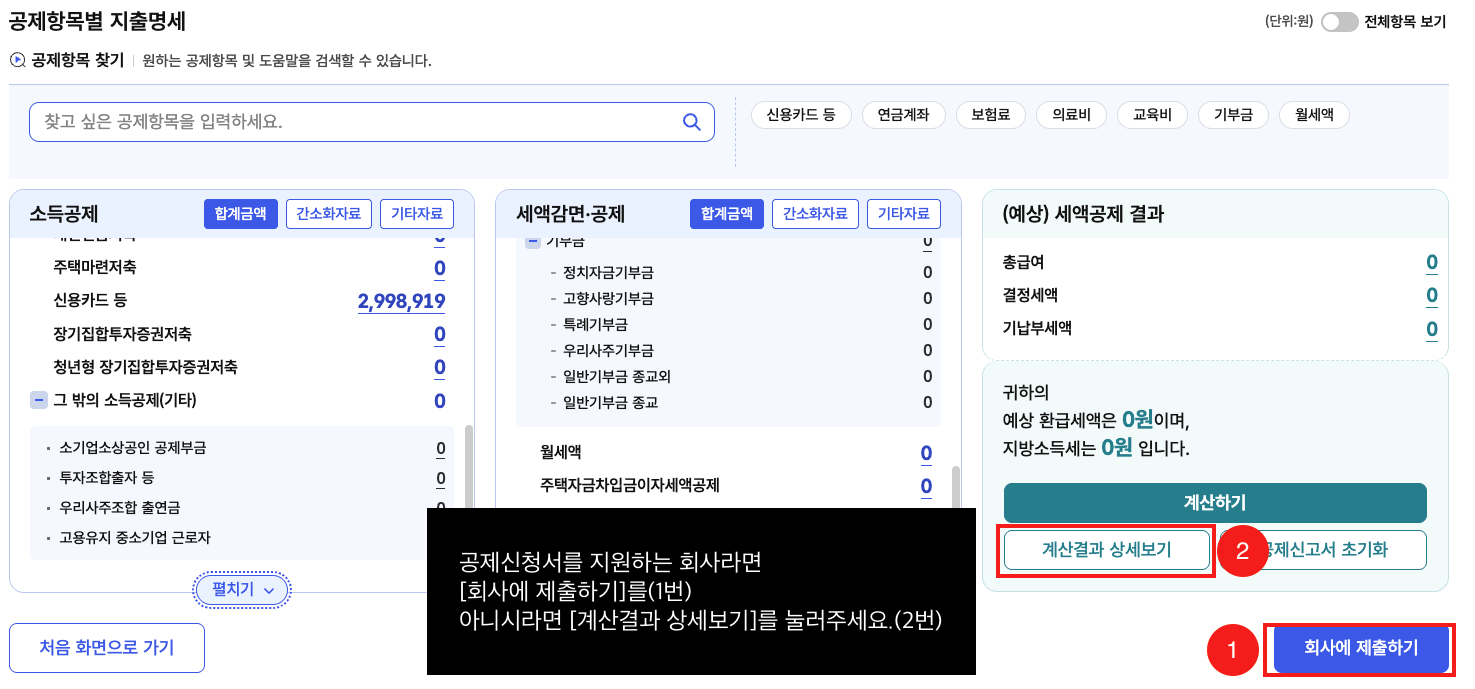Select the 연금계좌 filter chip
The height and width of the screenshot is (689, 1475).
coord(903,115)
